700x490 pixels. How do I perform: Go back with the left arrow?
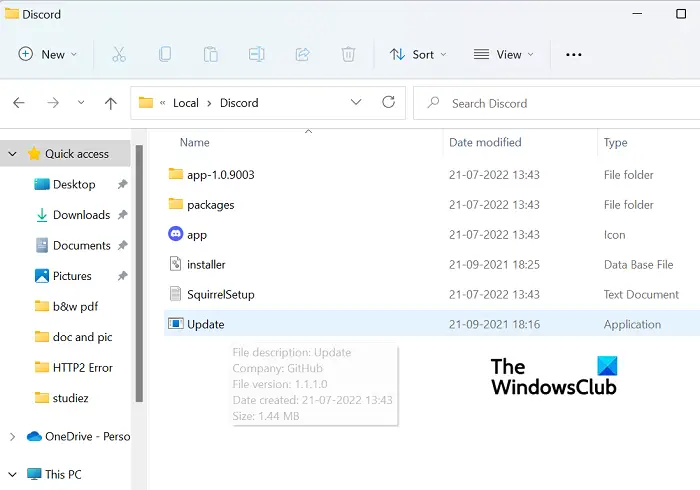click(x=19, y=103)
